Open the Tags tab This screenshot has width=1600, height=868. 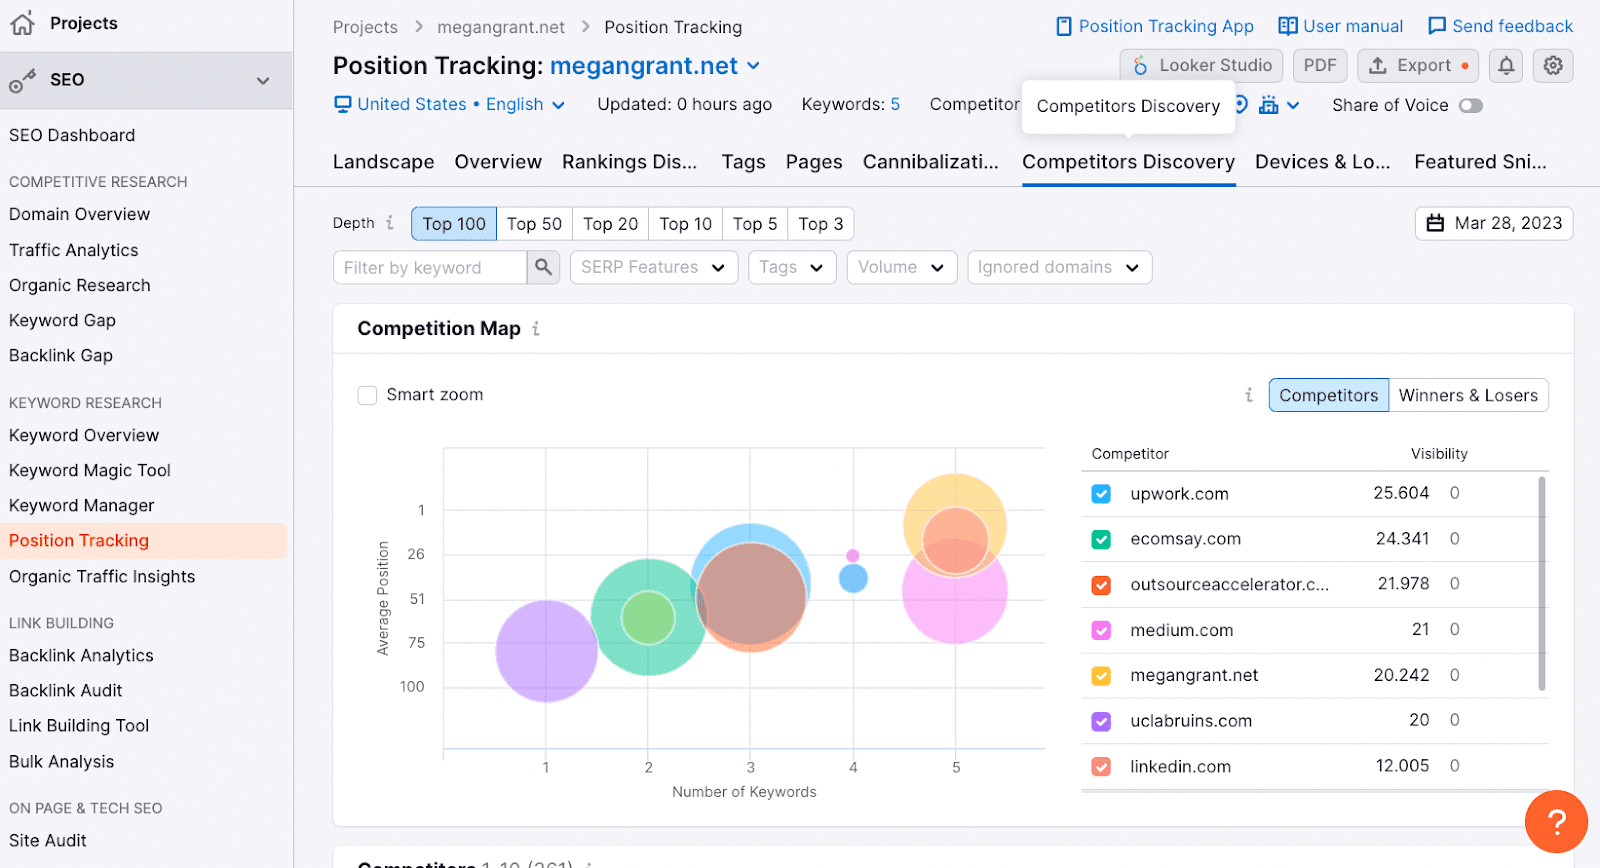743,162
